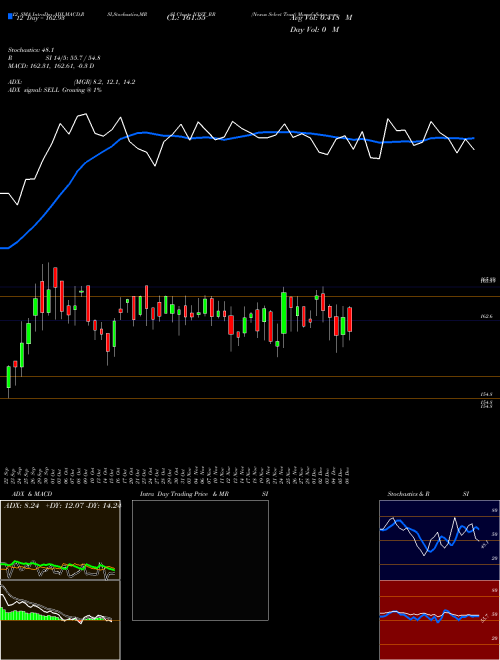Click the 'ADX signal: SELL Growing @ 1%' line

click(55, 90)
